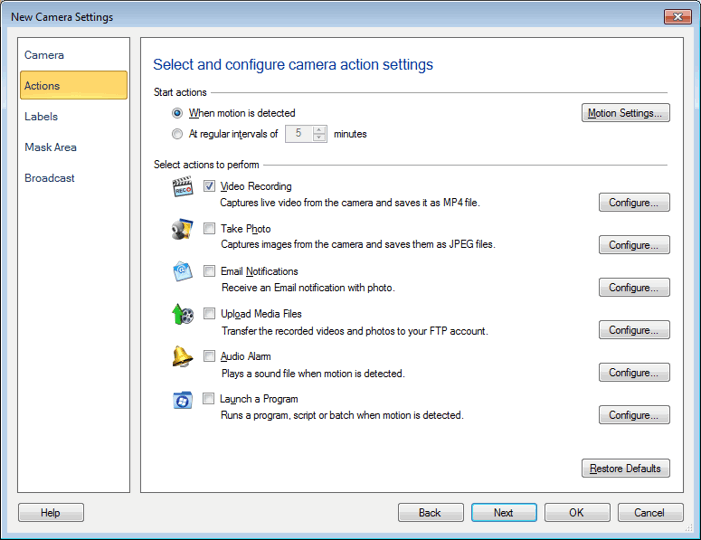
Task: Open the Broadcast settings page
Action: point(50,178)
